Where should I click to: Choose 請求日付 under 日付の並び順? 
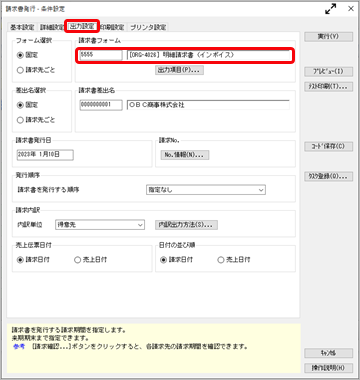pos(177,260)
